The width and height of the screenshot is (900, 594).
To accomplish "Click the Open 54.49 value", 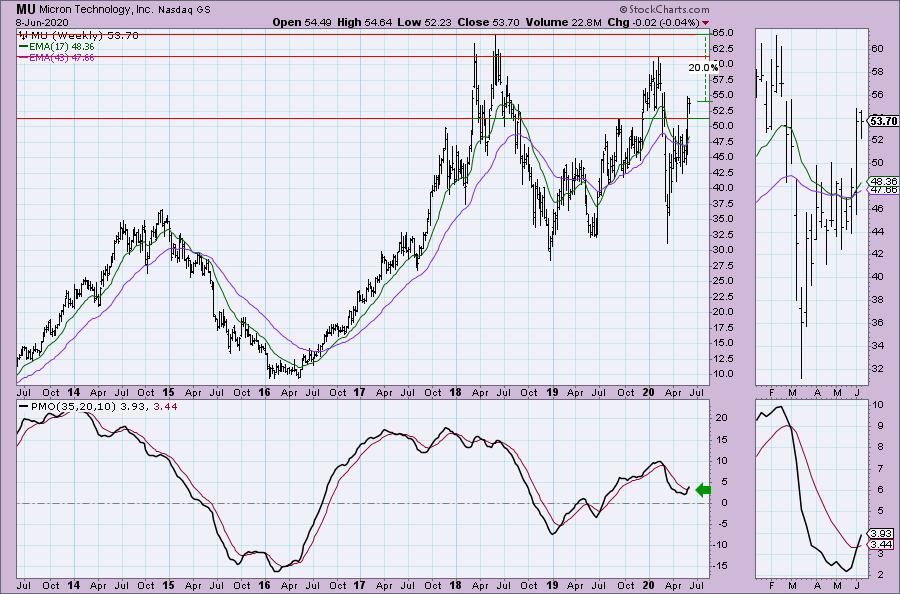I will click(302, 23).
